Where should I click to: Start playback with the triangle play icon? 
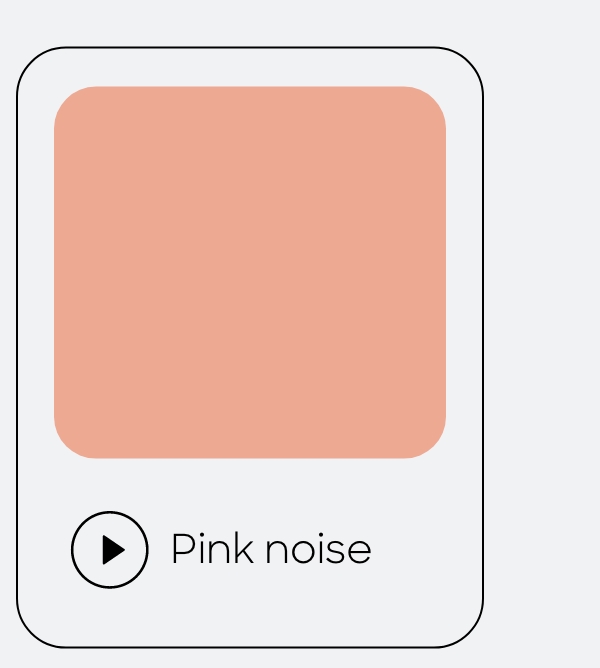pos(113,550)
